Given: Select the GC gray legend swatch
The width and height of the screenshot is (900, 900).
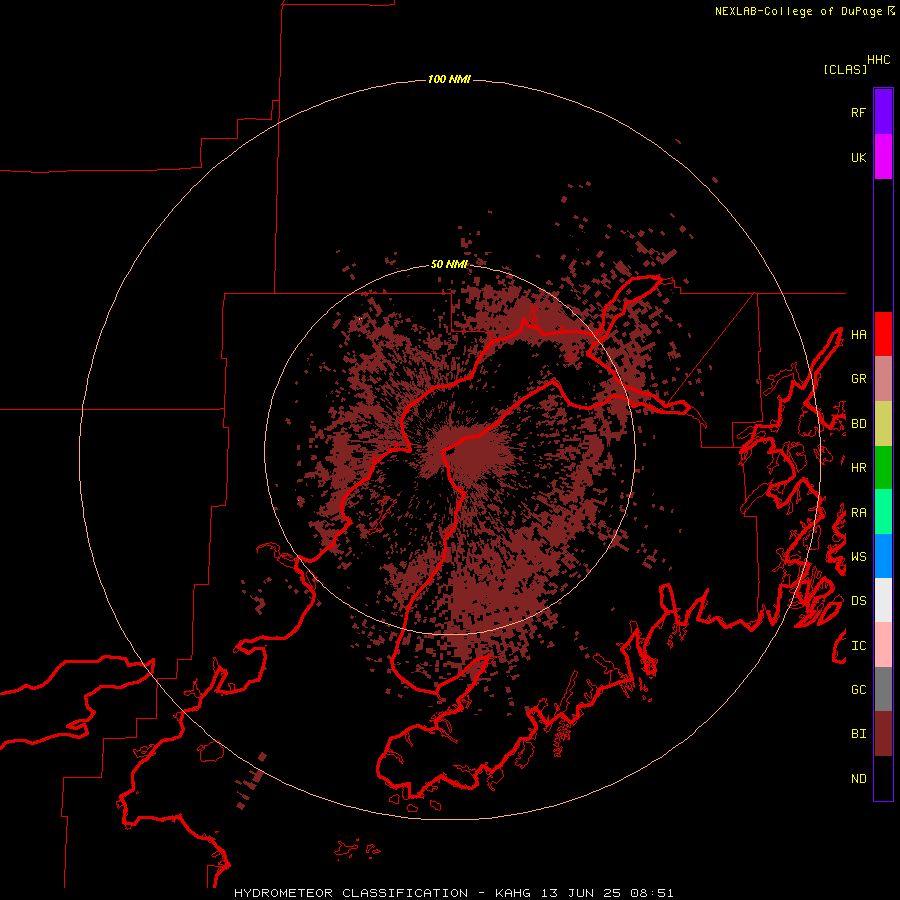Looking at the screenshot, I should pos(883,689).
